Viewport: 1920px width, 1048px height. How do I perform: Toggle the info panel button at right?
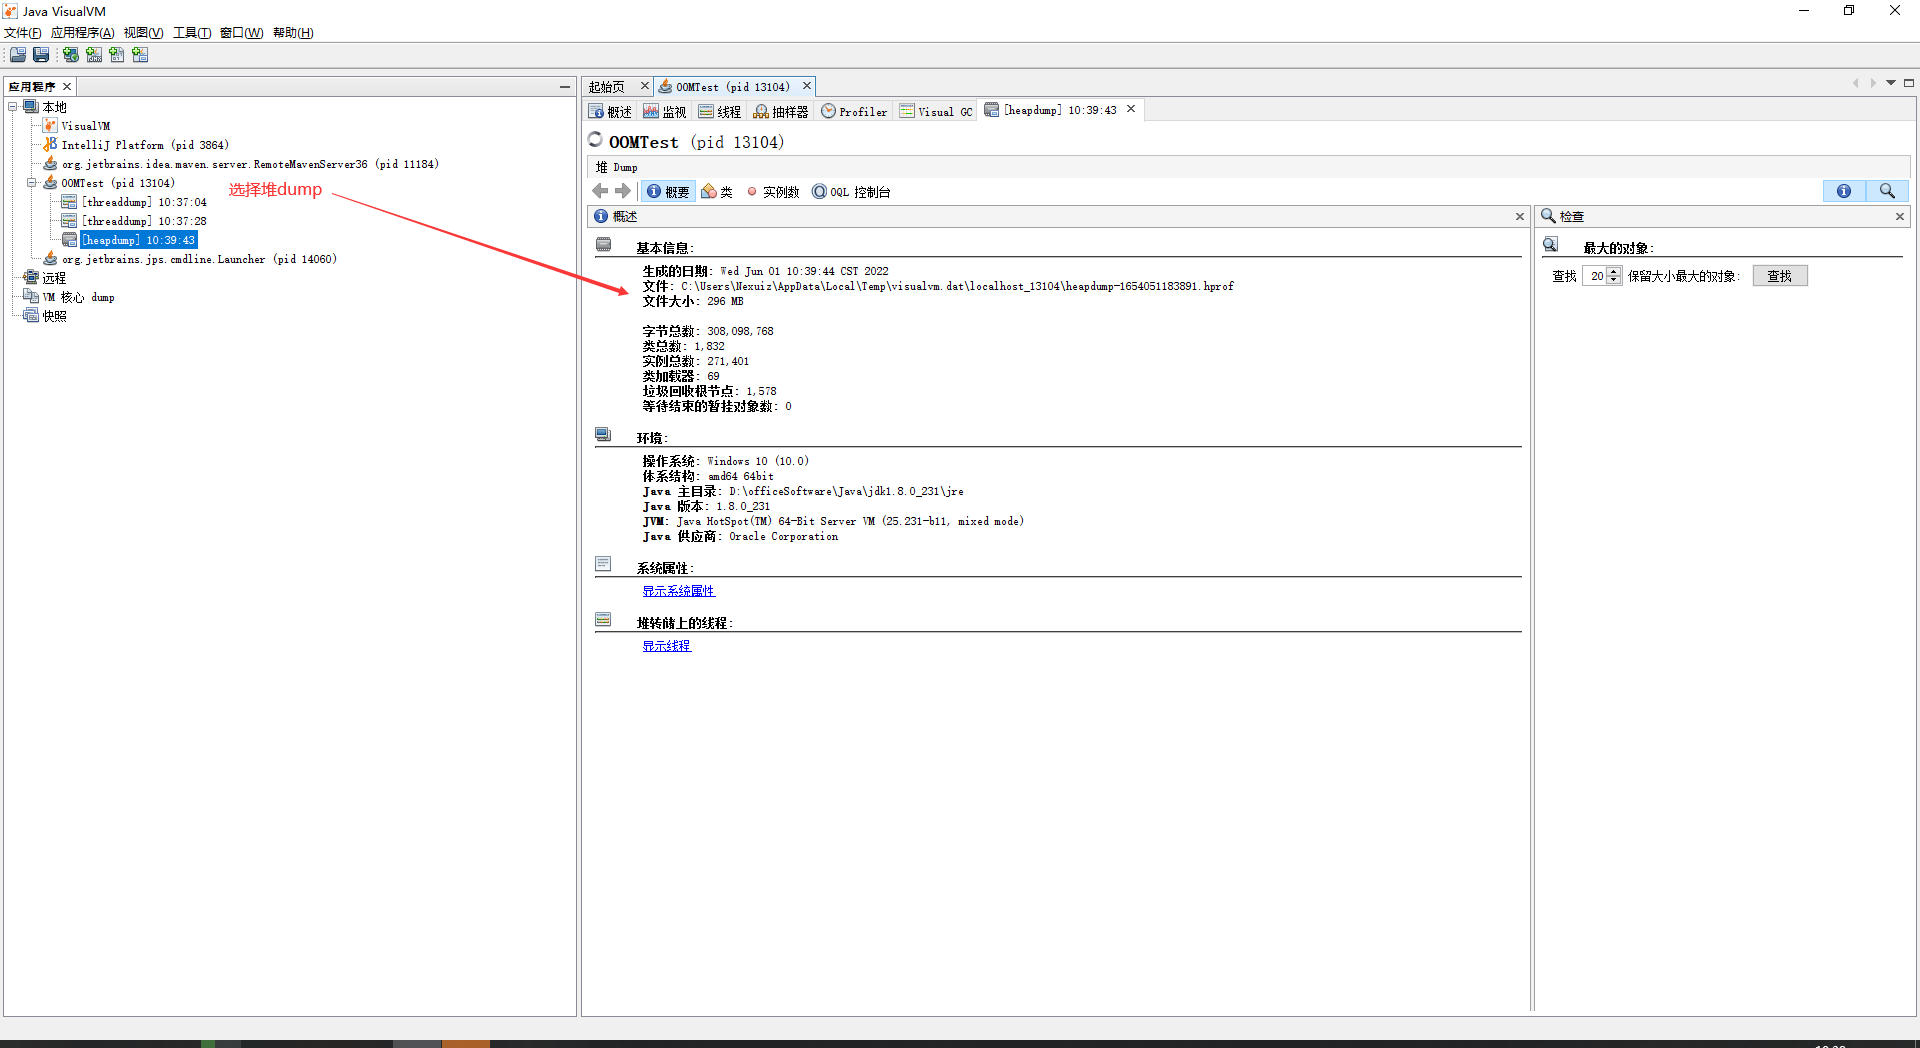(1844, 191)
